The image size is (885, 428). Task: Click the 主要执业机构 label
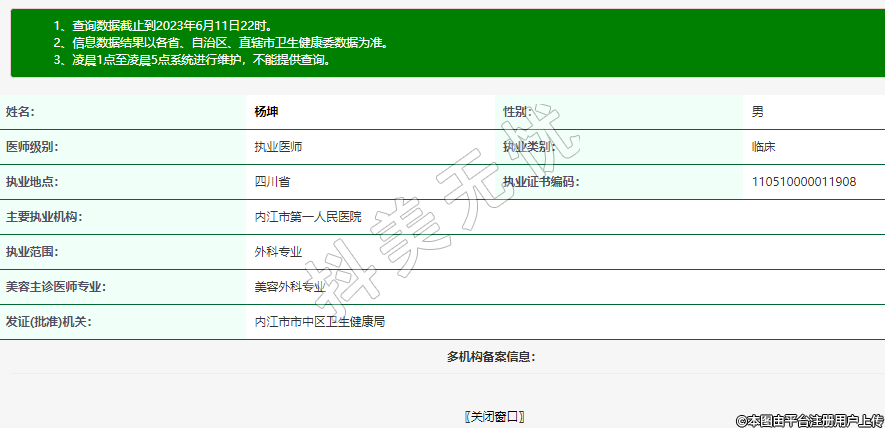[44, 217]
